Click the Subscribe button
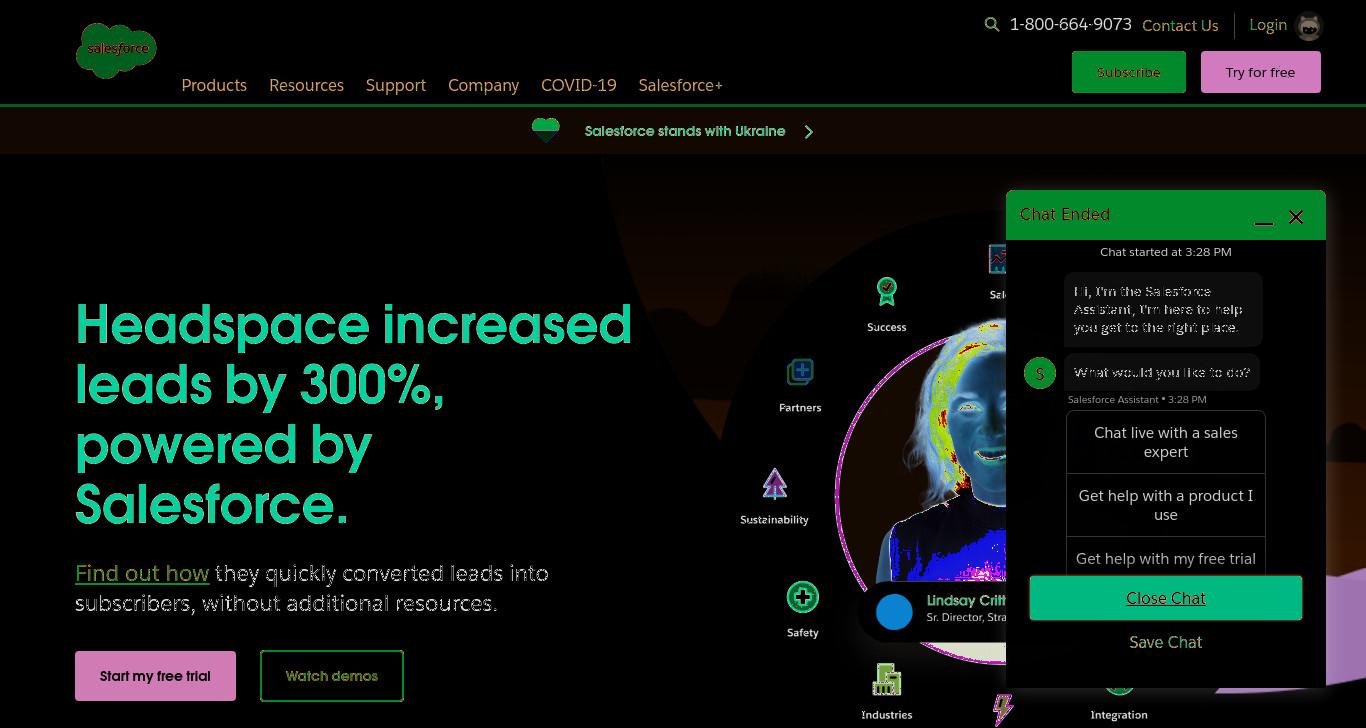This screenshot has width=1366, height=728. [1129, 72]
